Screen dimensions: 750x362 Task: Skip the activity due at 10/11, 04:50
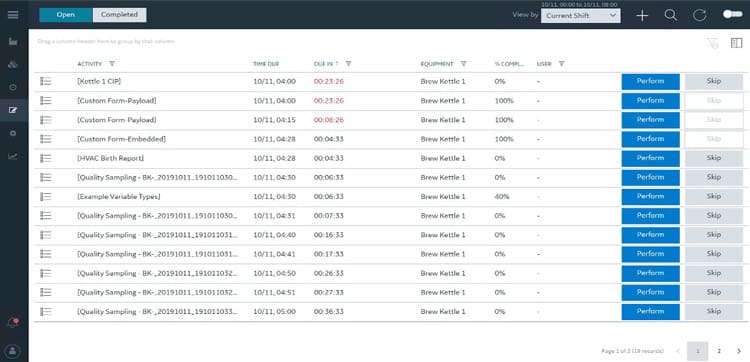[714, 273]
